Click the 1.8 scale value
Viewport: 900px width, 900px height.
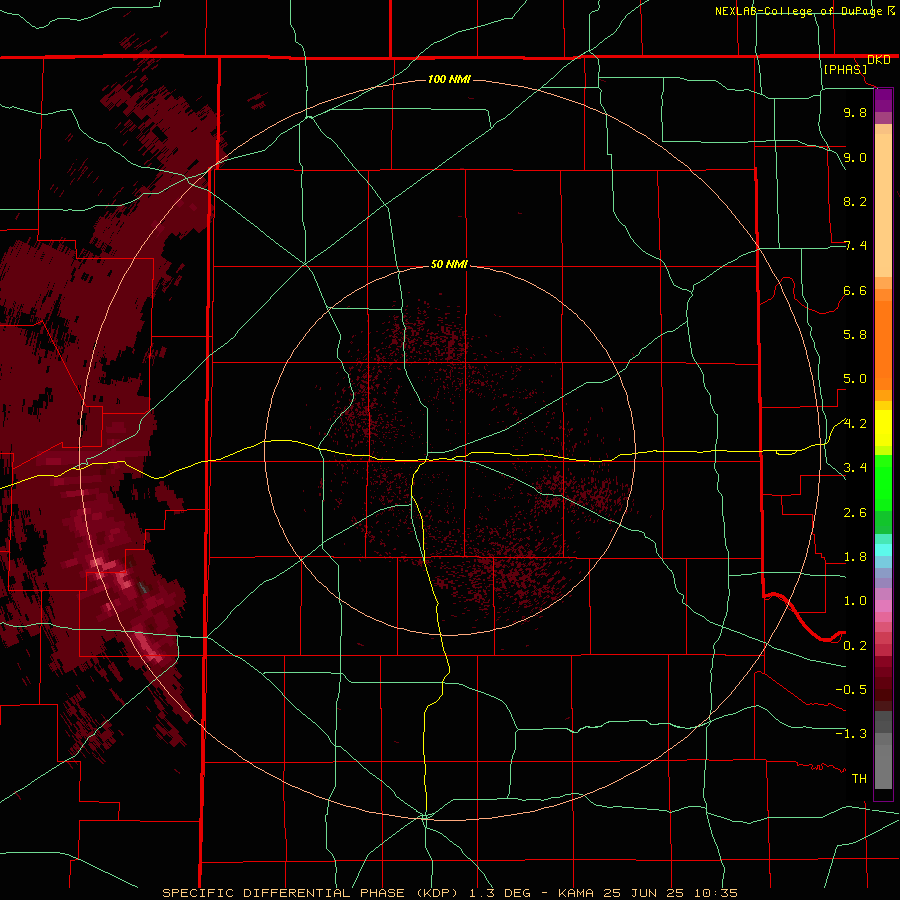855,557
